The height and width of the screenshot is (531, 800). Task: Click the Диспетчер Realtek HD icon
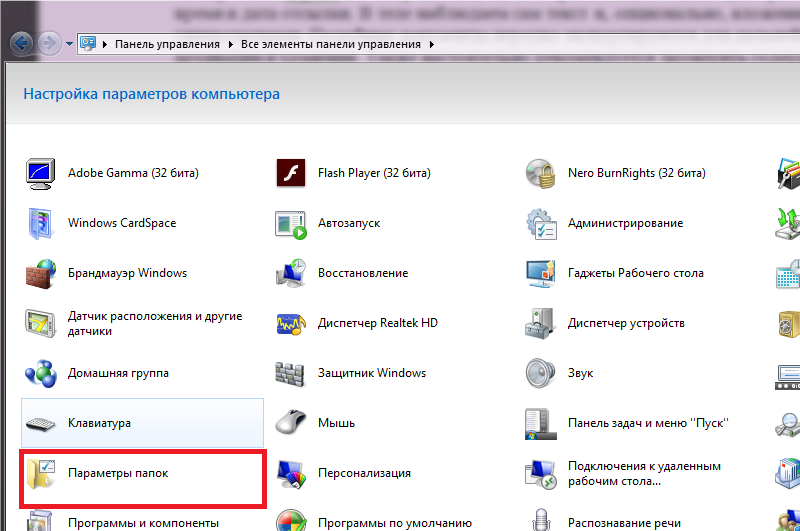(291, 324)
